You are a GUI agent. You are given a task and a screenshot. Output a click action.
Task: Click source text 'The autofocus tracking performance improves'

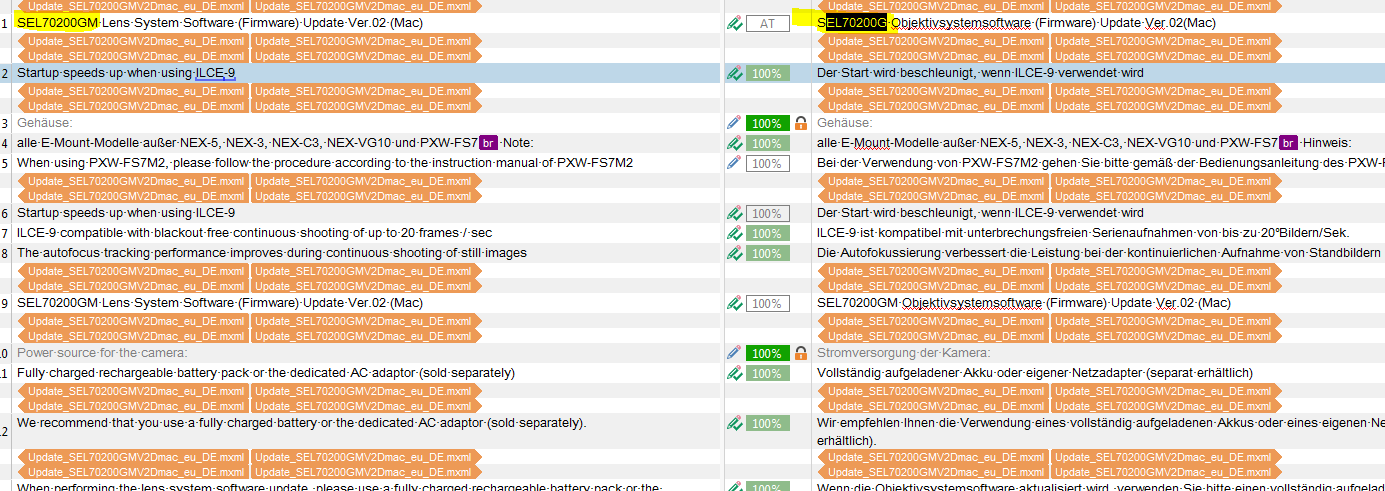point(153,253)
